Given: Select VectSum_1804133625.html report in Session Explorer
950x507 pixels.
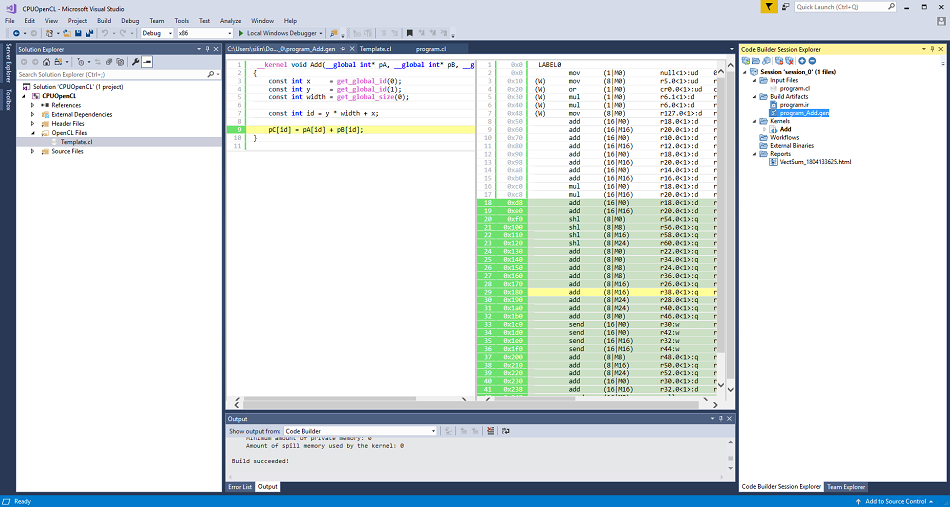Looking at the screenshot, I should tap(815, 161).
